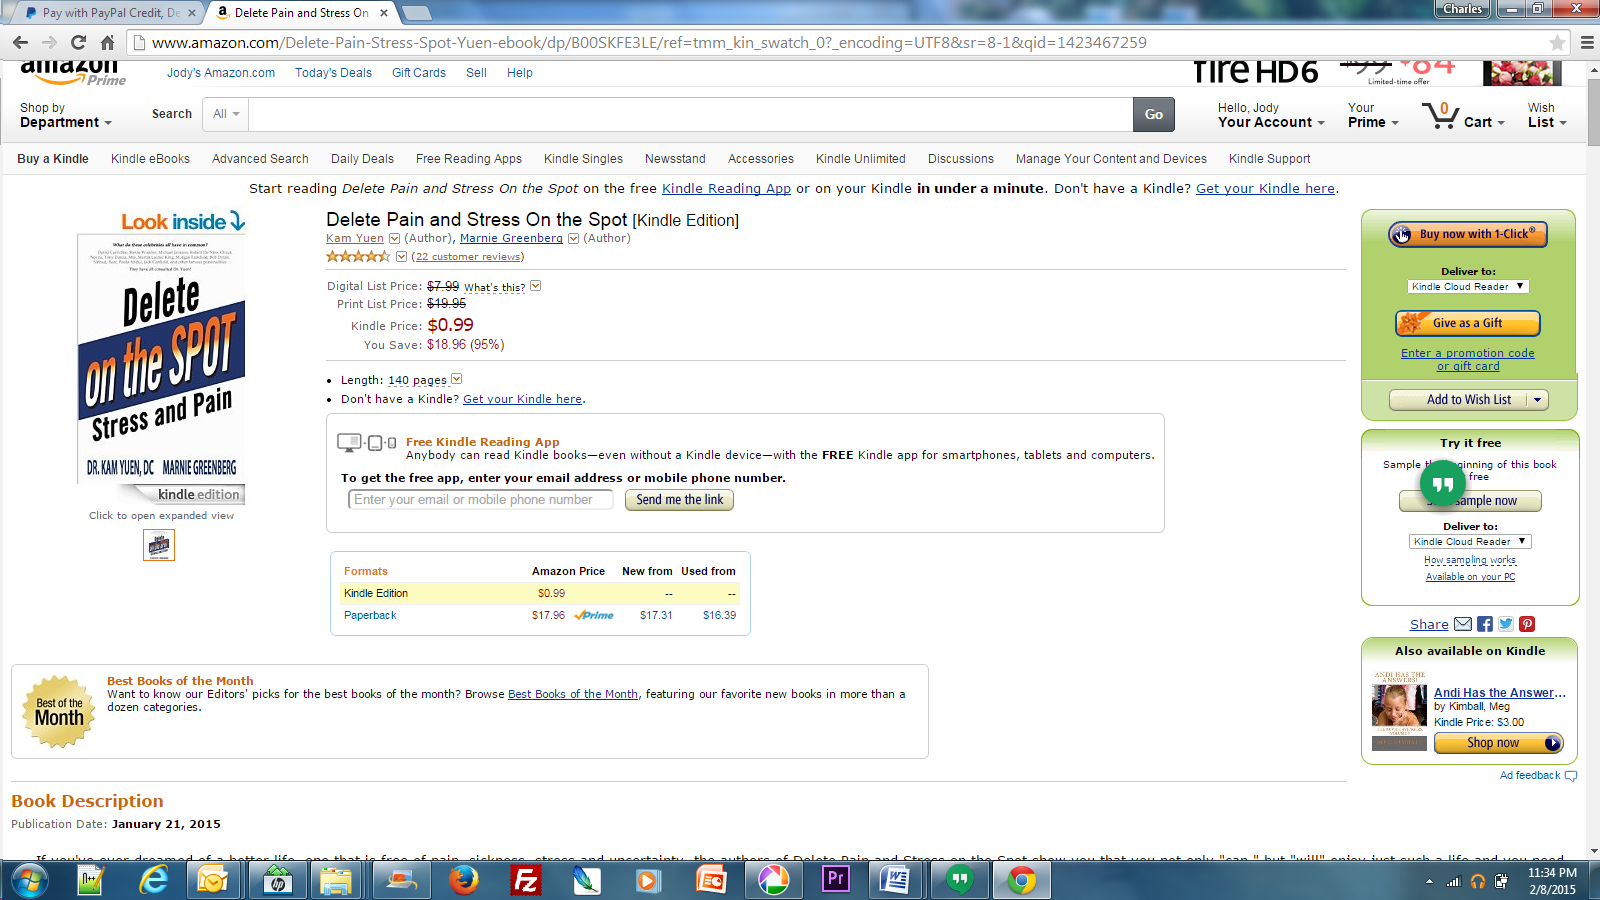Screen dimensions: 1600x900
Task: Click Buy now with 1-Click button
Action: [x=1468, y=234]
